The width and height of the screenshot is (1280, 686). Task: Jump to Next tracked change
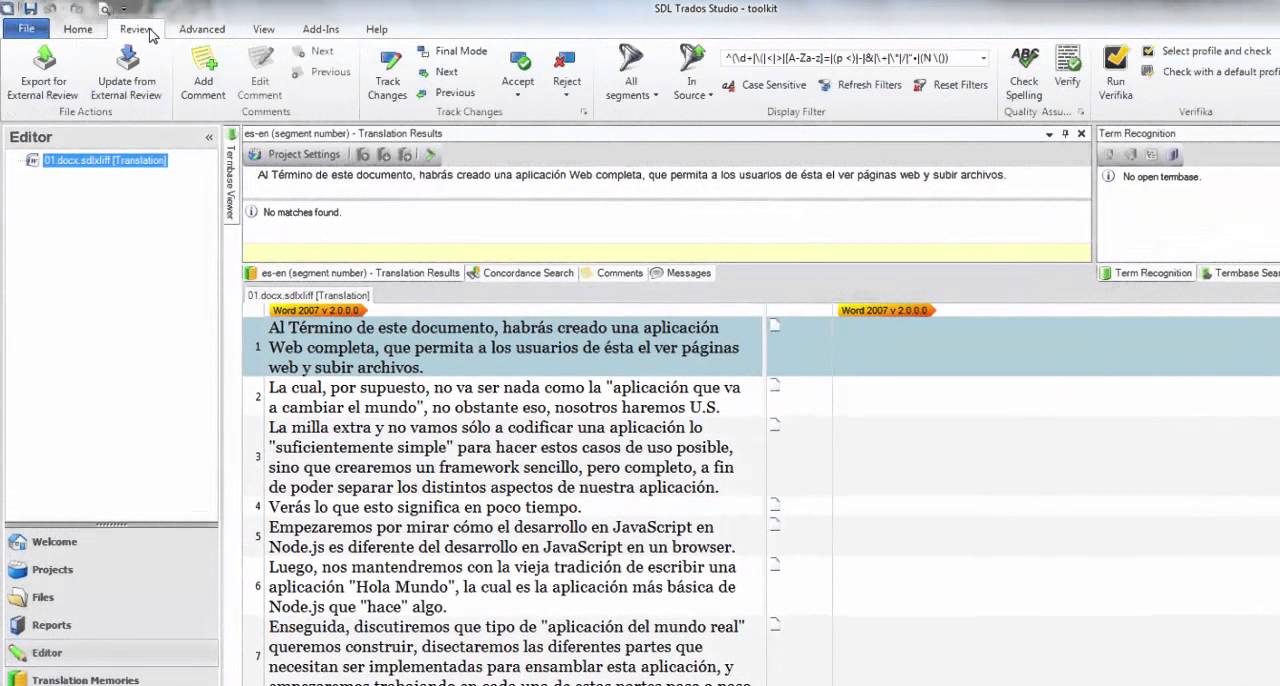click(x=437, y=72)
